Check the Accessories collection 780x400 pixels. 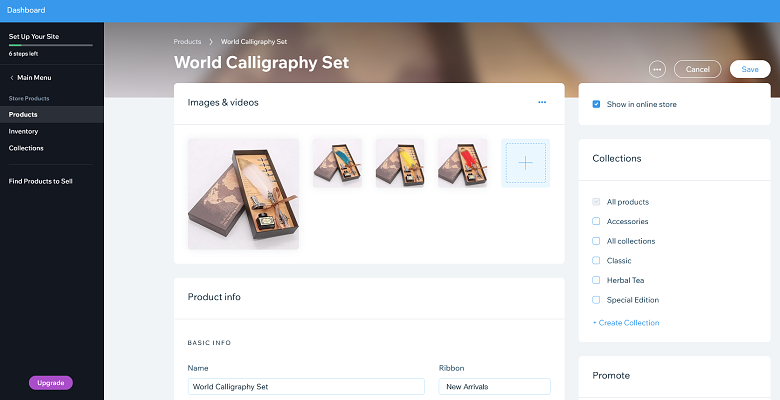point(596,221)
